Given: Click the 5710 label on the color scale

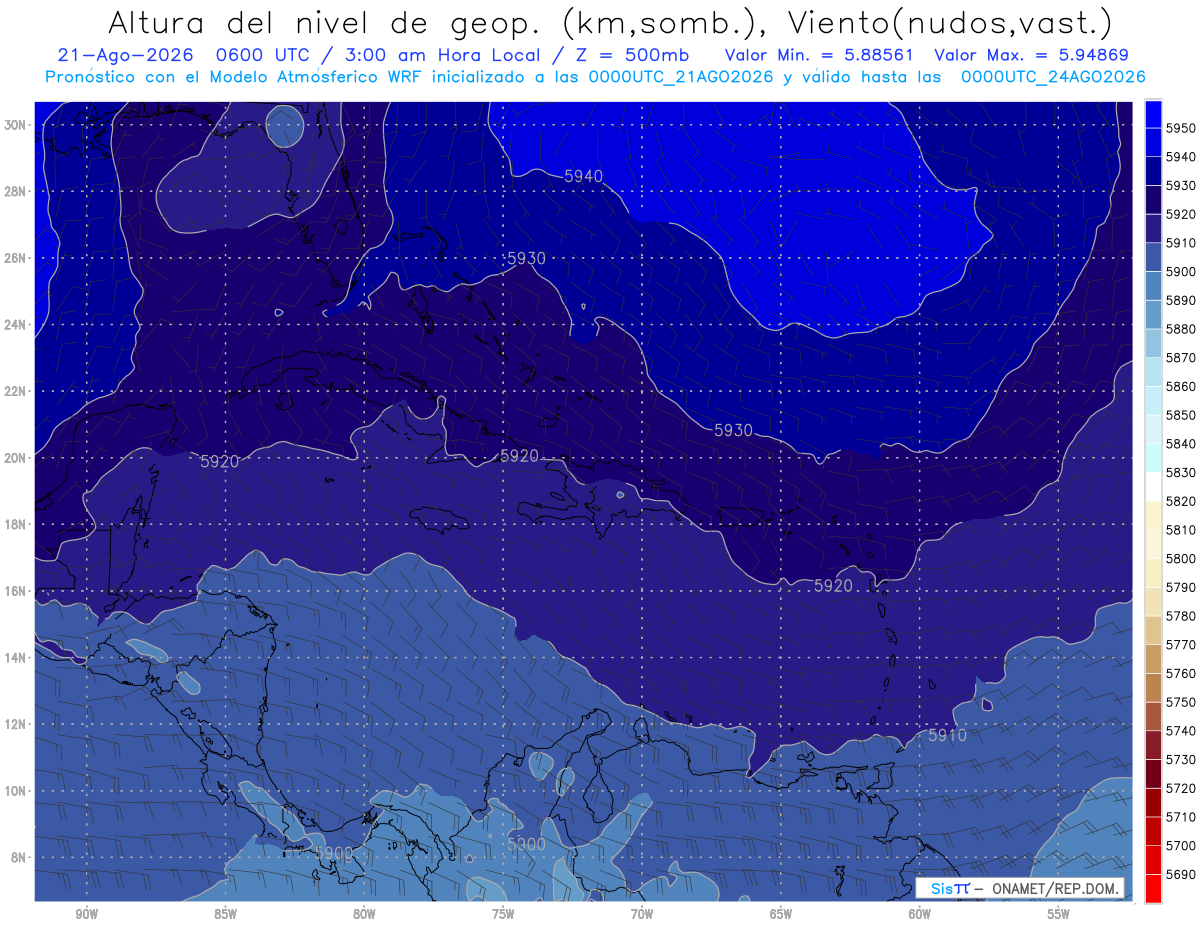Looking at the screenshot, I should [1180, 817].
